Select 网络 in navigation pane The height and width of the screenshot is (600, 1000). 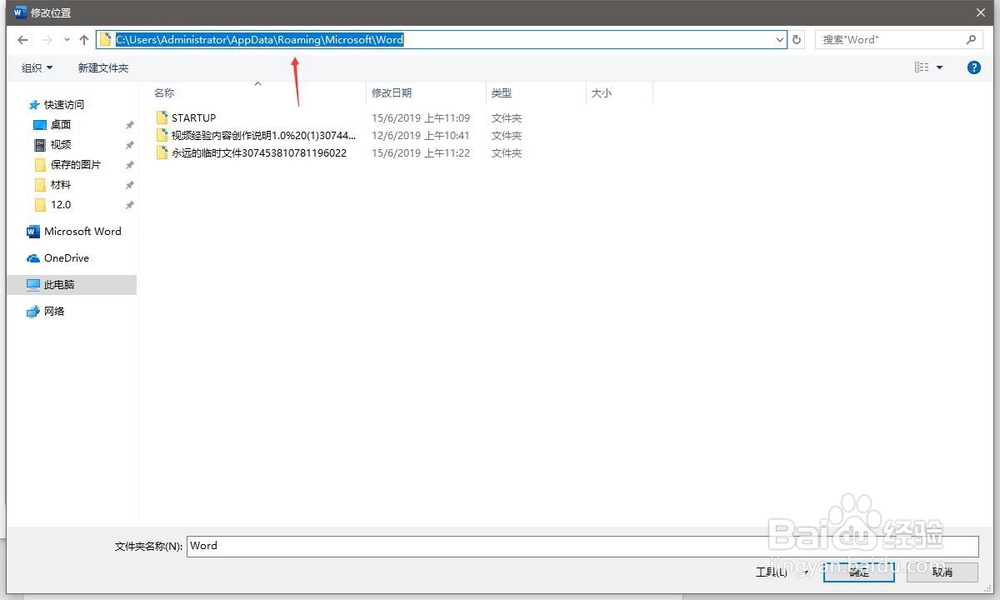tap(54, 311)
